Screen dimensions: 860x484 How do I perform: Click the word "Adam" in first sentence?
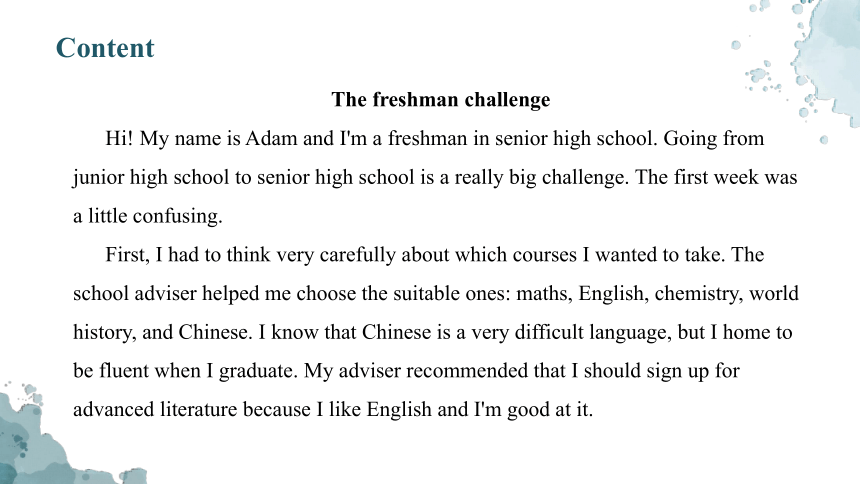pos(271,138)
